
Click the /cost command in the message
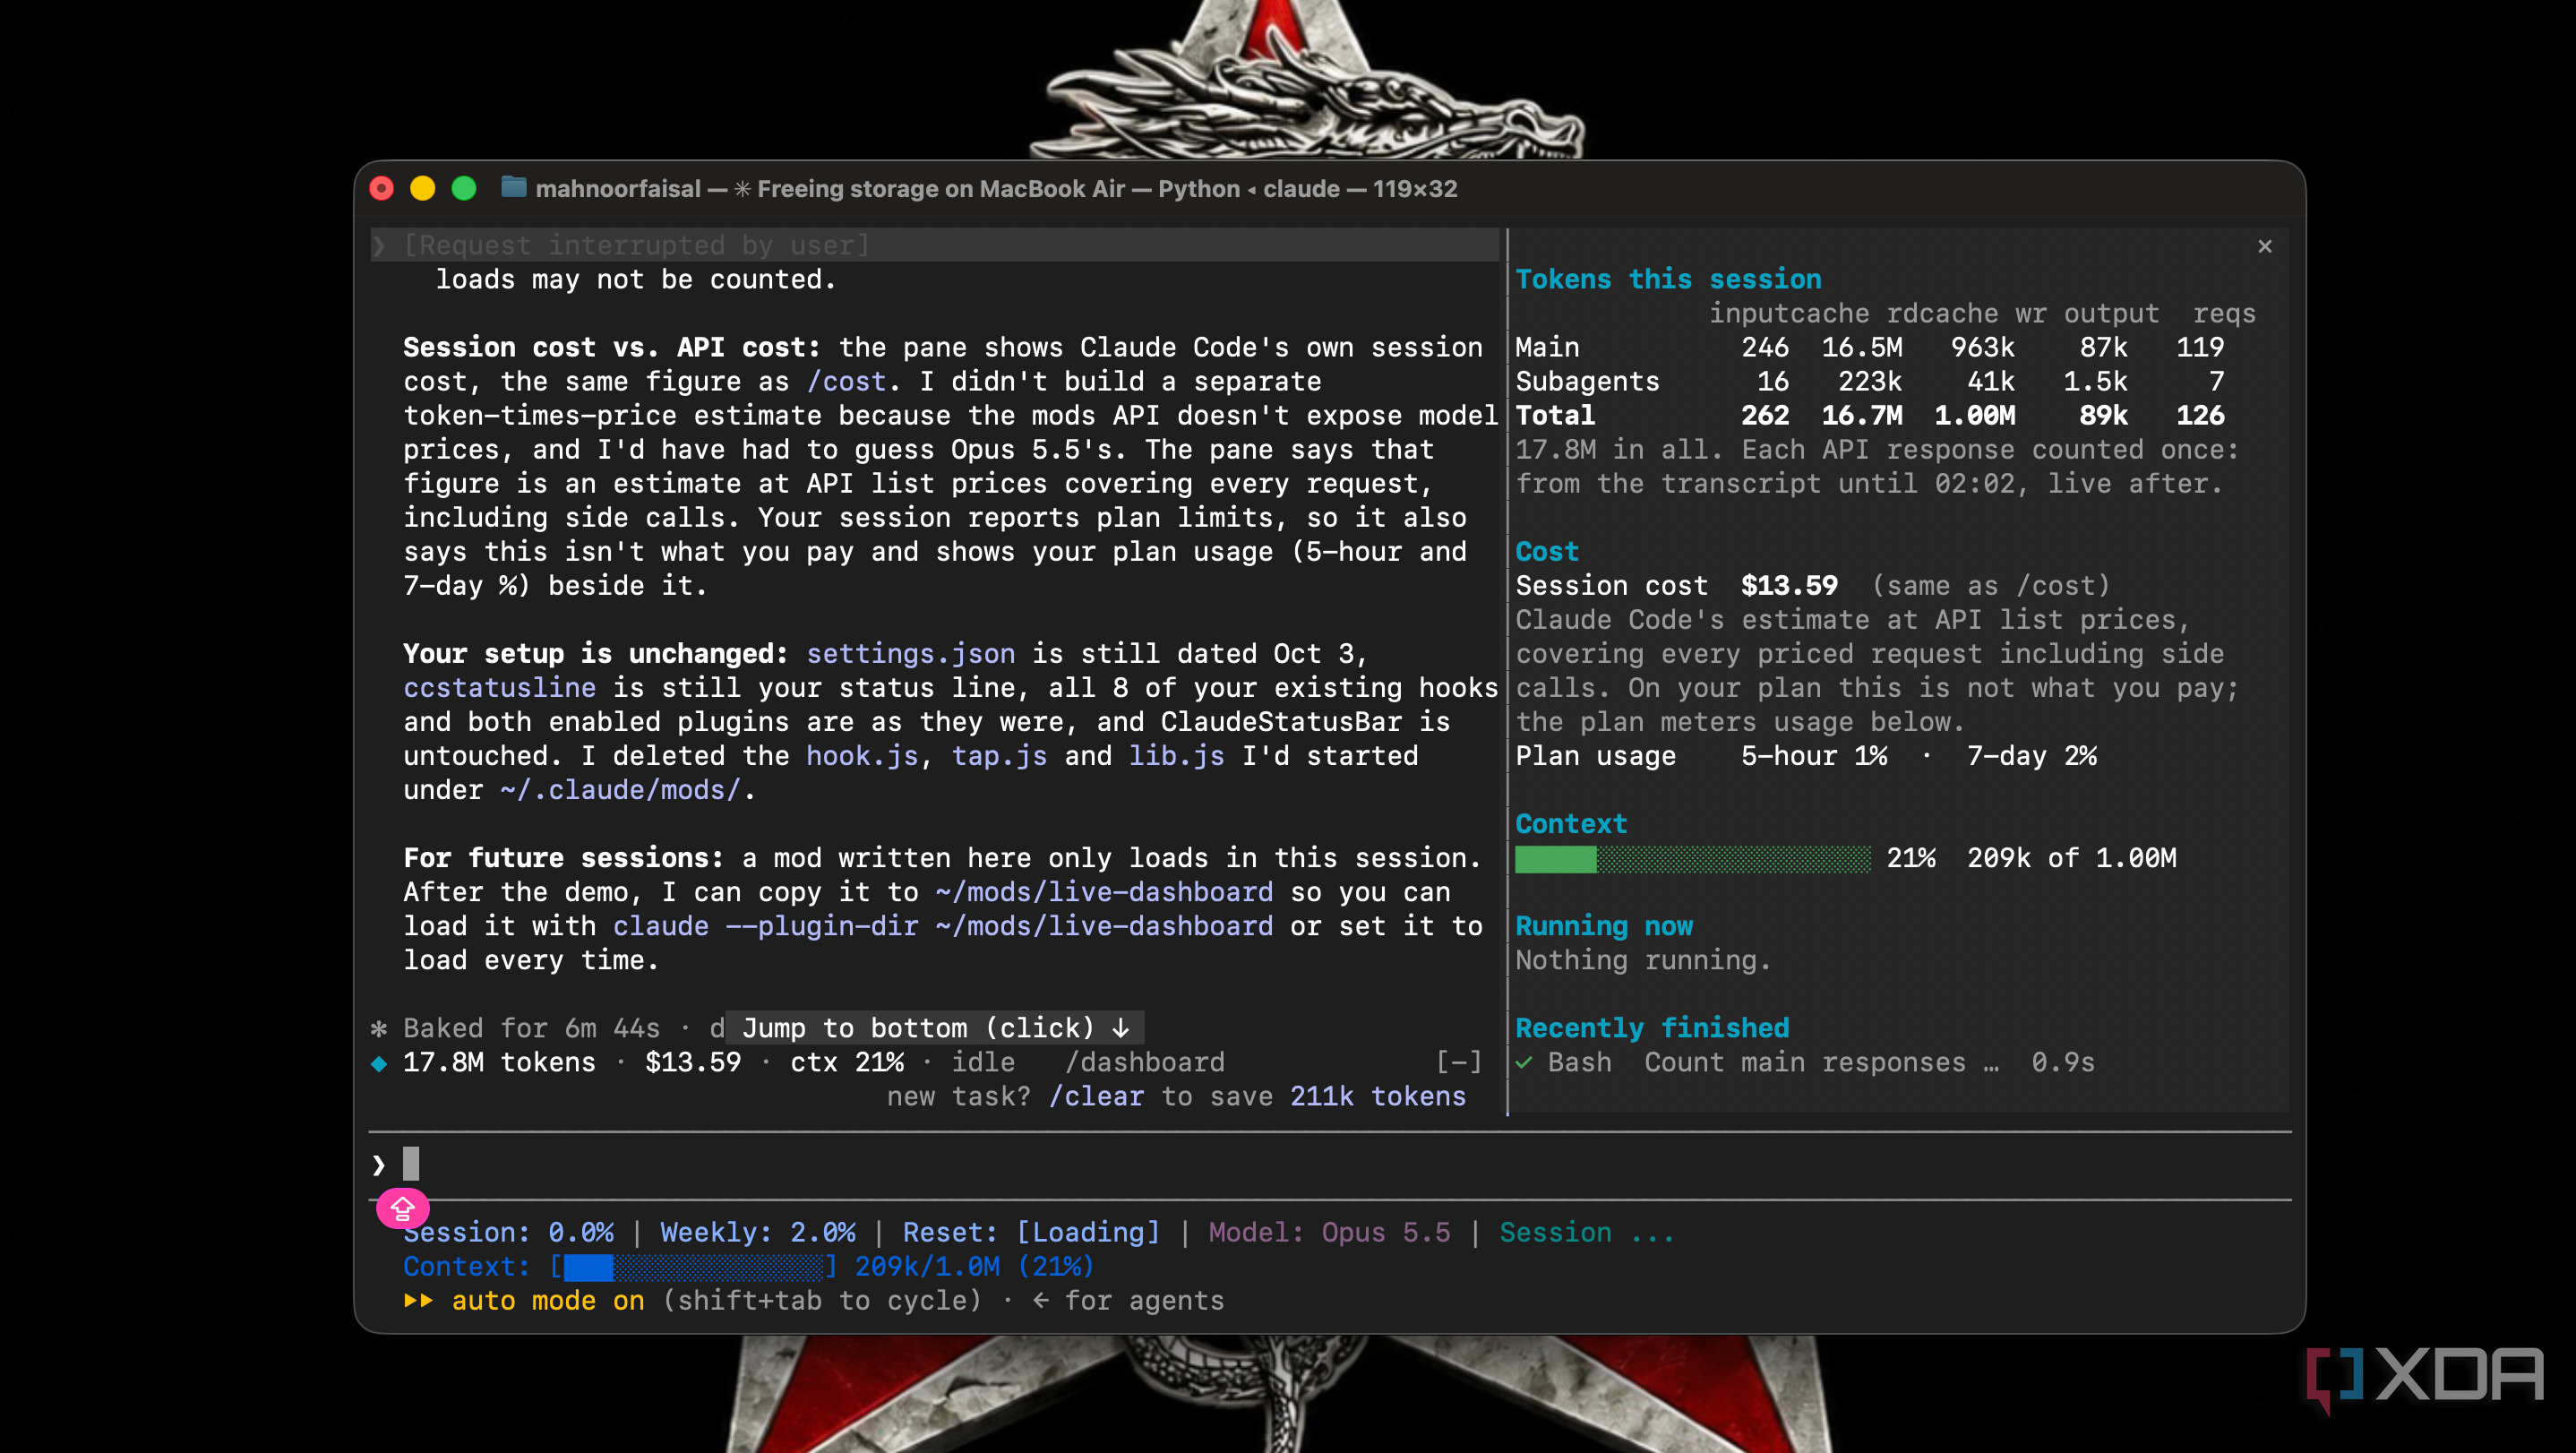pos(846,382)
